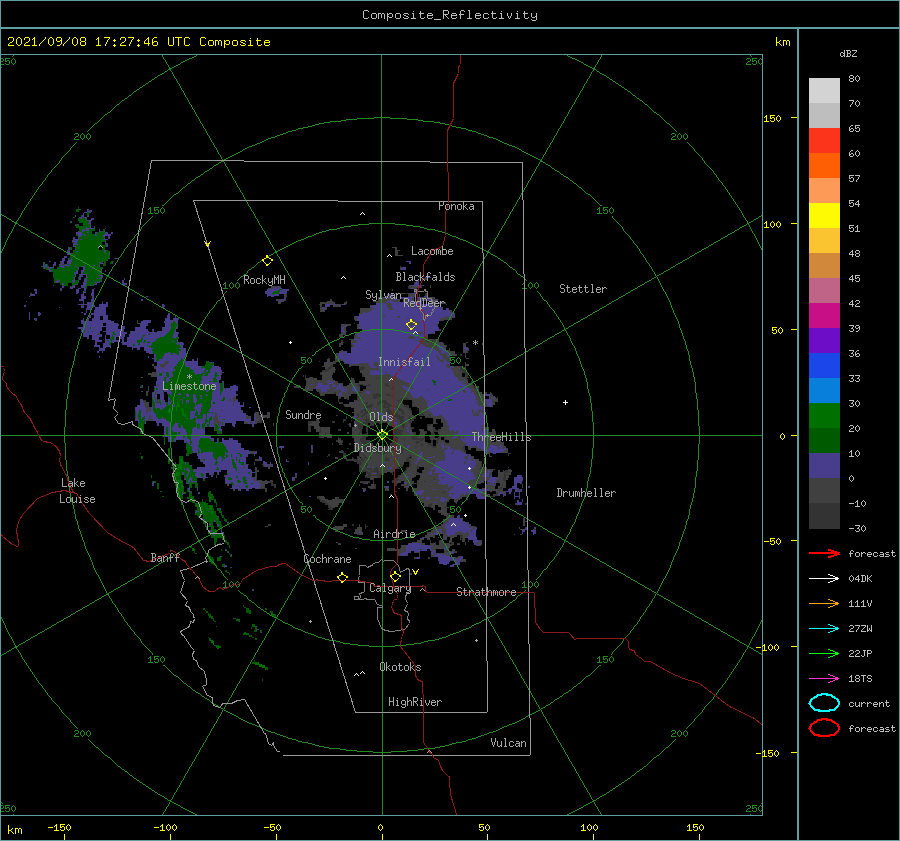Click the Vulcan label on the map
The width and height of the screenshot is (900, 841).
pos(508,743)
